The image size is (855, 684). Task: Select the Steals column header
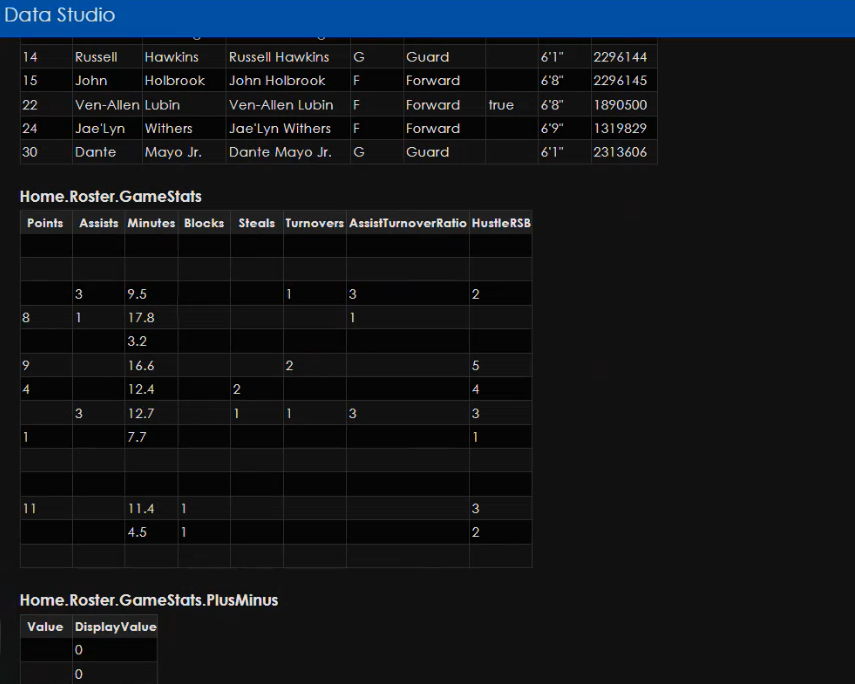257,223
